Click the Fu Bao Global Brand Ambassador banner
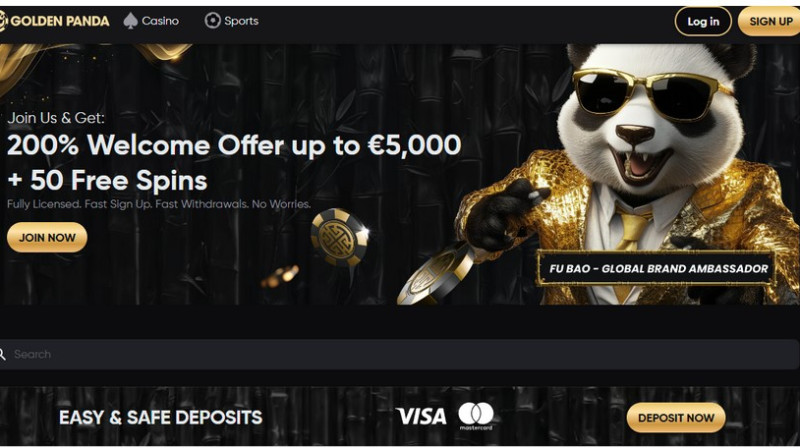 (x=658, y=268)
